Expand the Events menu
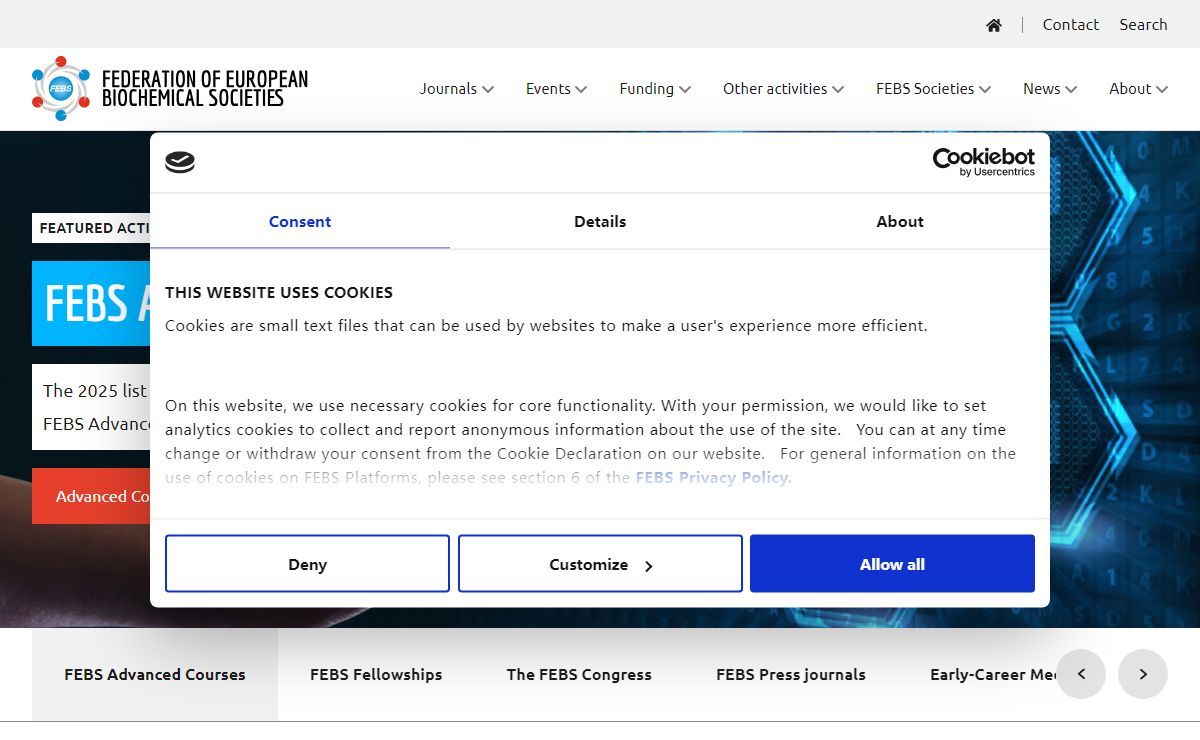Viewport: 1200px width, 740px height. 557,89
